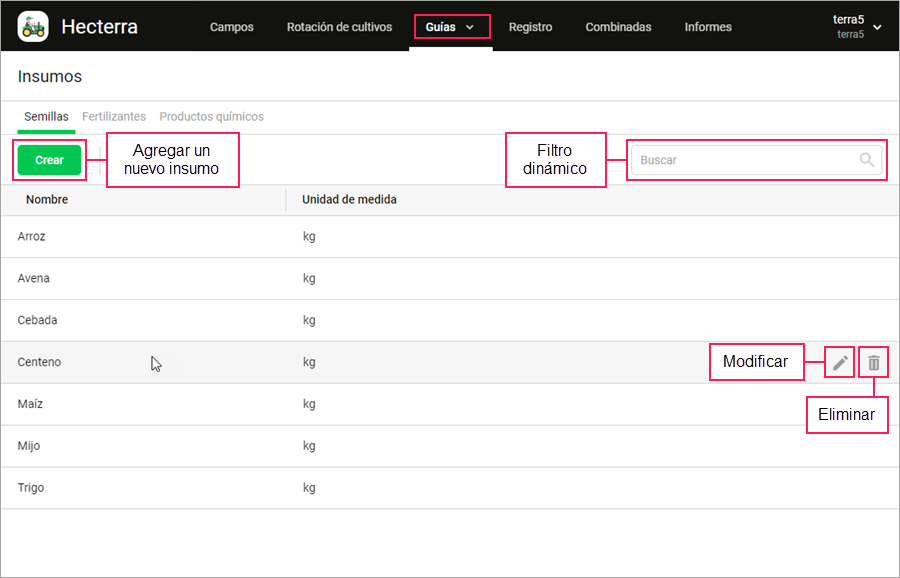Image resolution: width=900 pixels, height=578 pixels.
Task: Switch to the Fertilizantes tab
Action: point(114,117)
